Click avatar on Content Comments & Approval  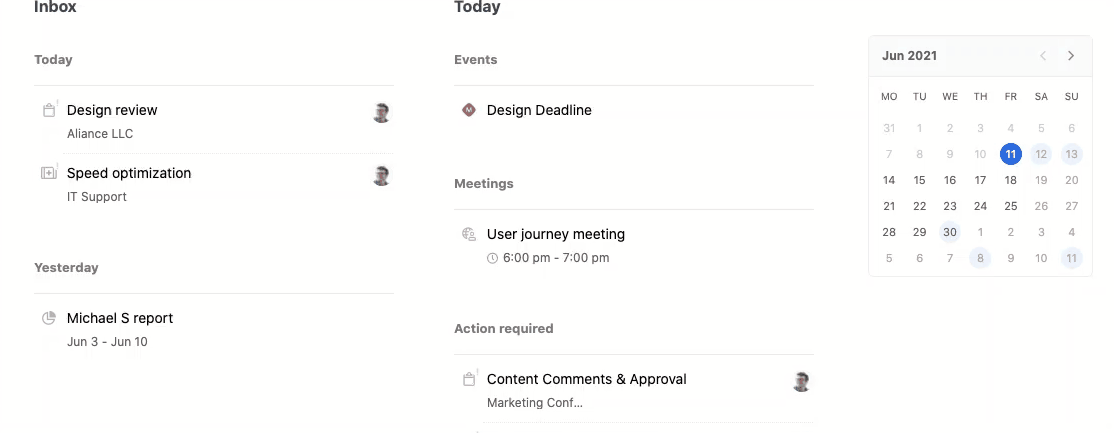click(801, 381)
